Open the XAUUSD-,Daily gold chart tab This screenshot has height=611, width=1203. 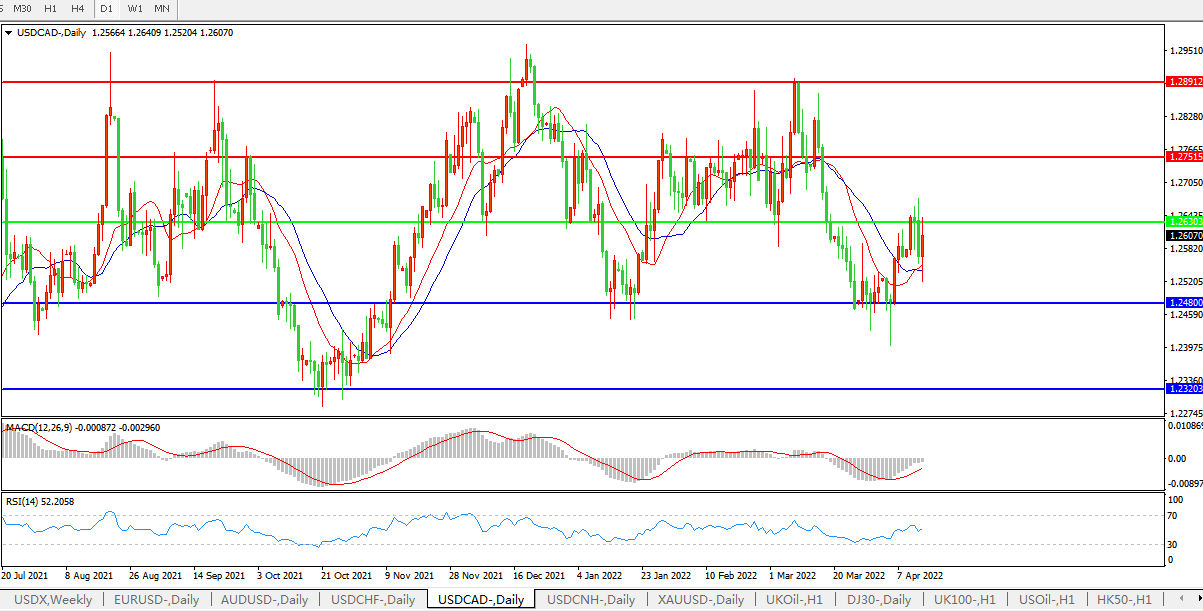pos(701,600)
